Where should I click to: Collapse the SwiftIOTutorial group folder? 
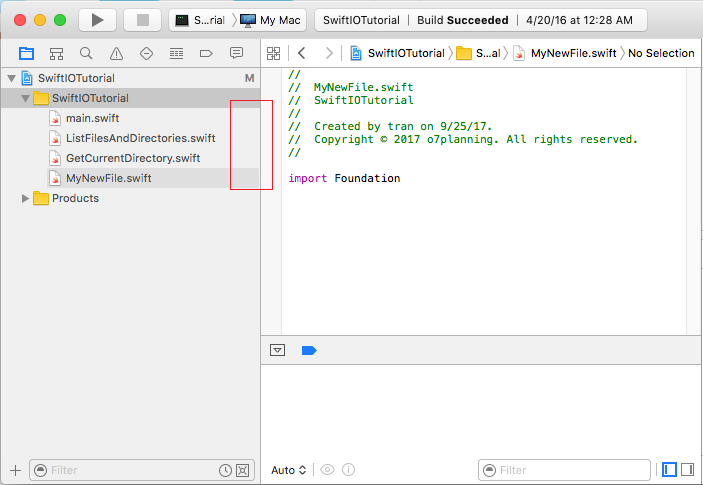click(x=25, y=99)
